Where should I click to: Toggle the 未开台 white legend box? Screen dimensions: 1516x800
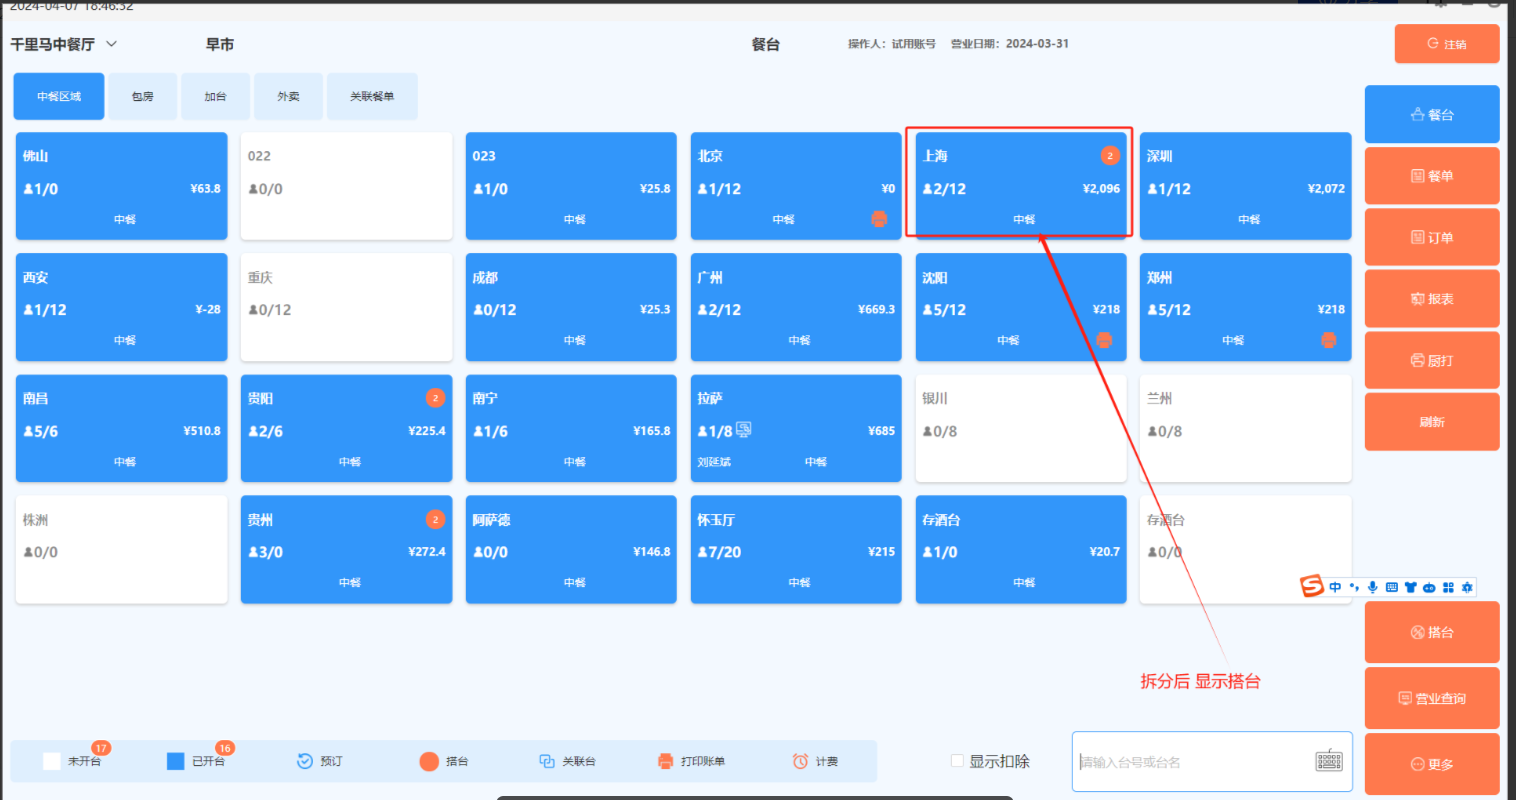pyautogui.click(x=52, y=761)
